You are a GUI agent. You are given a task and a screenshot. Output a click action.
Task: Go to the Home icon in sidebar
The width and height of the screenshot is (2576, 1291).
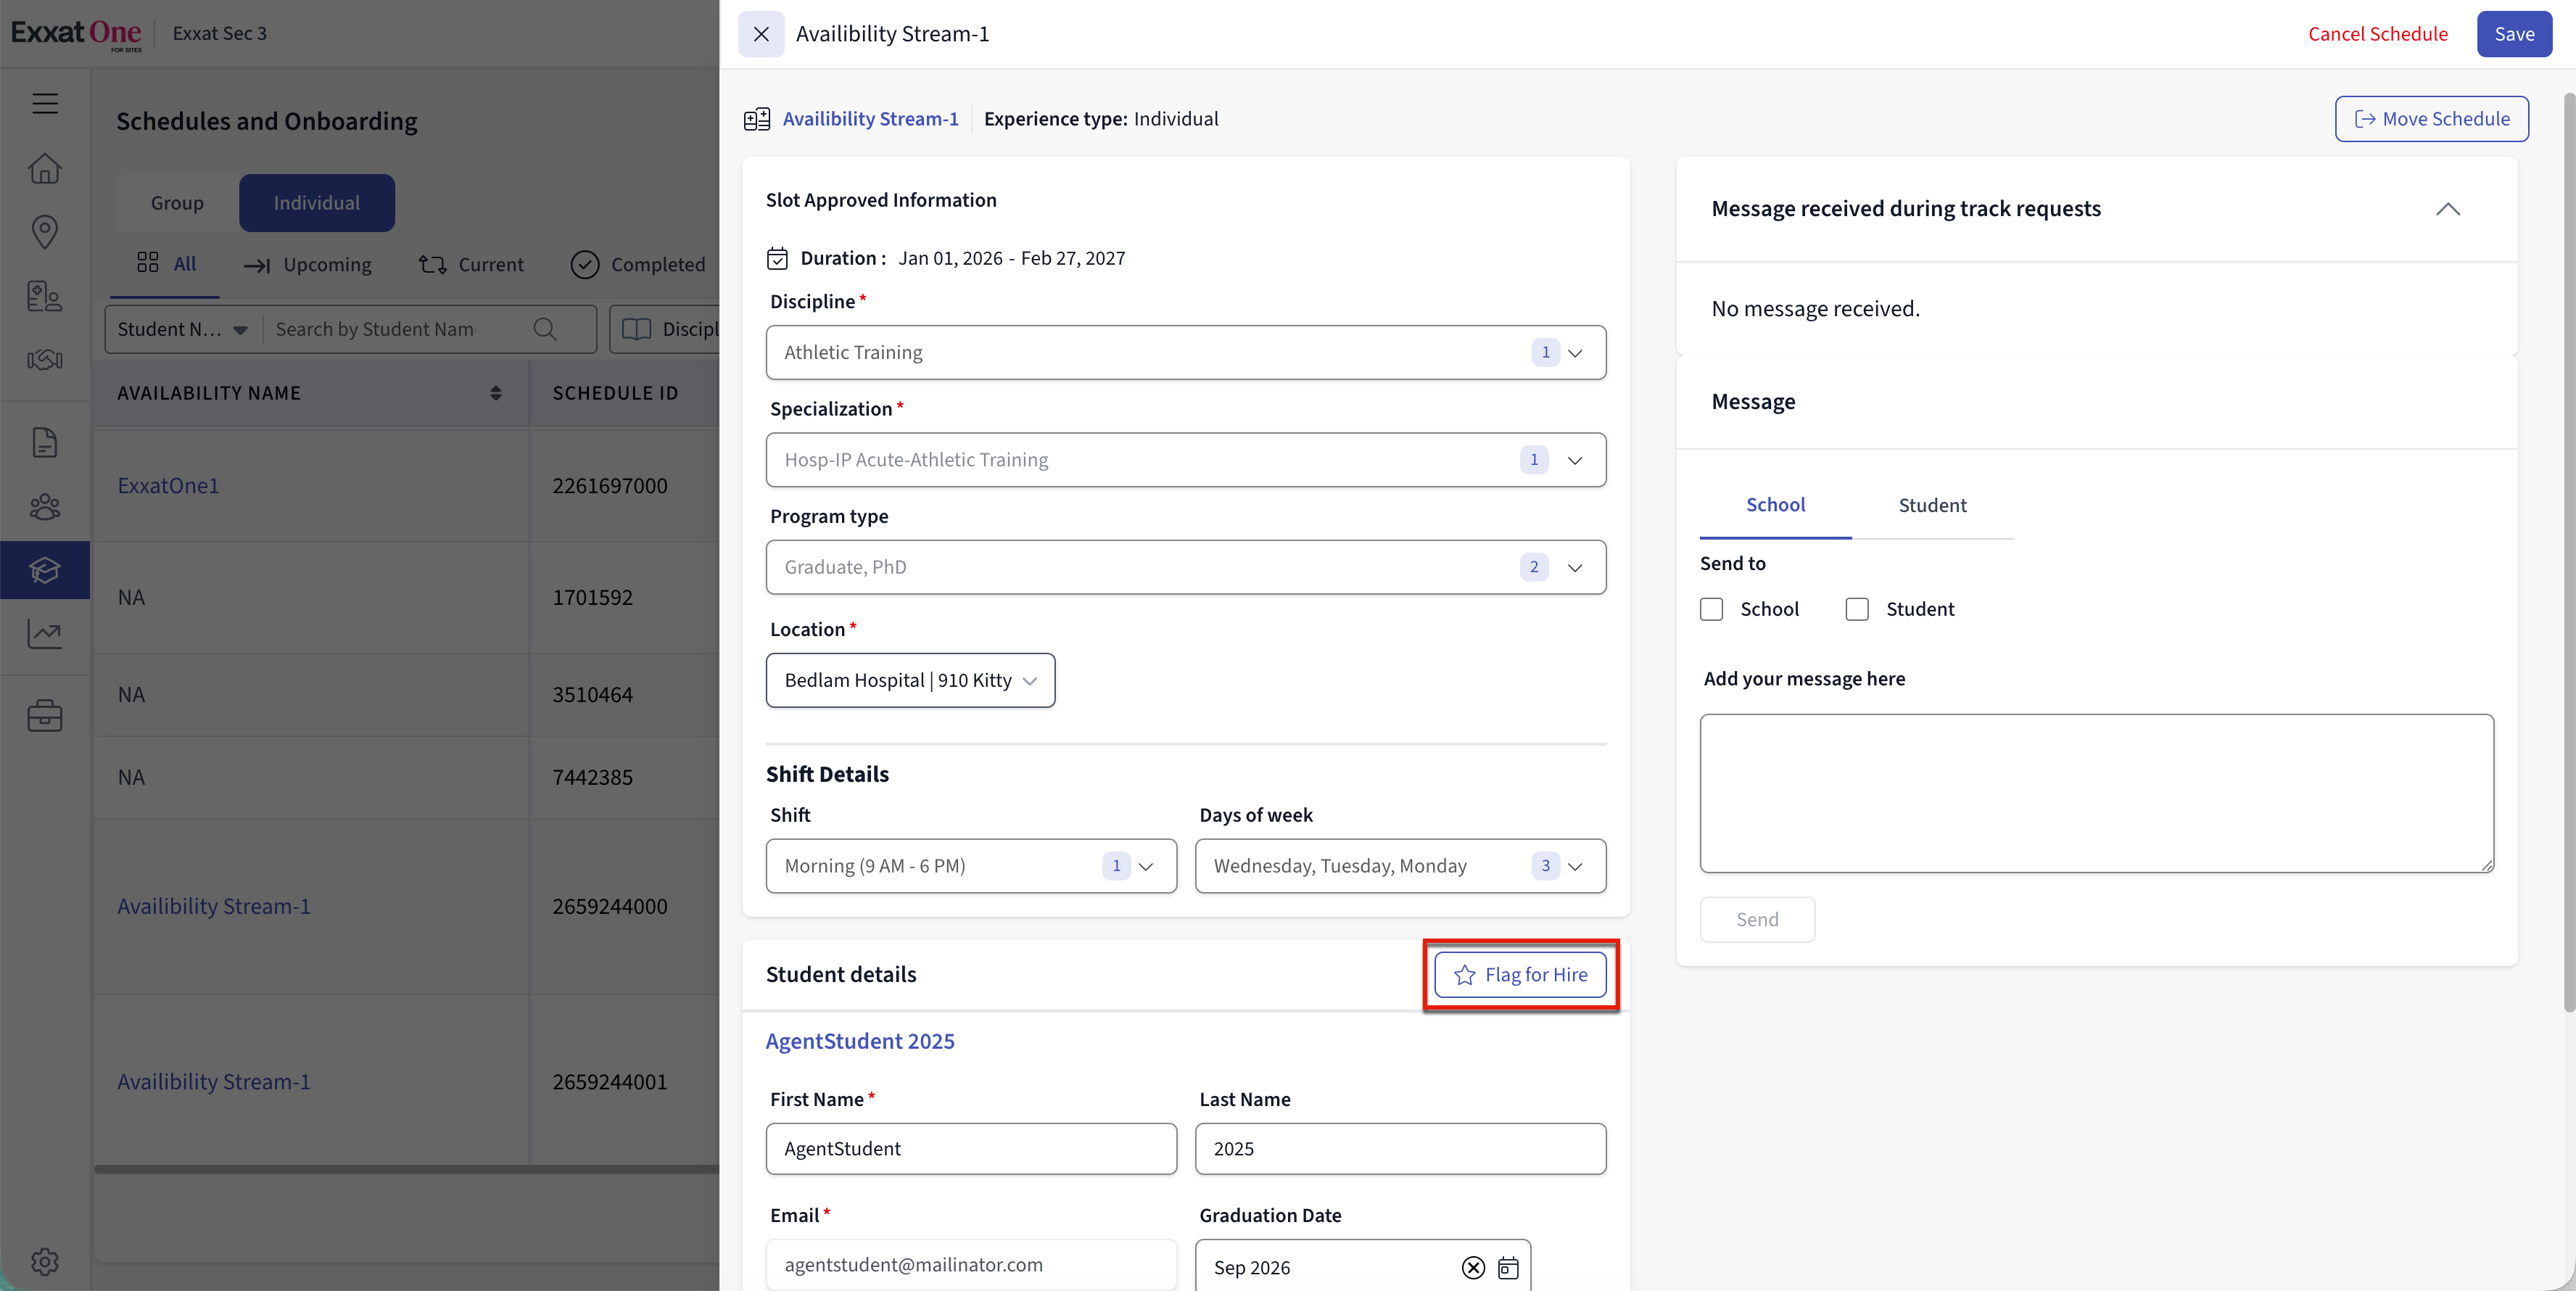coord(45,168)
